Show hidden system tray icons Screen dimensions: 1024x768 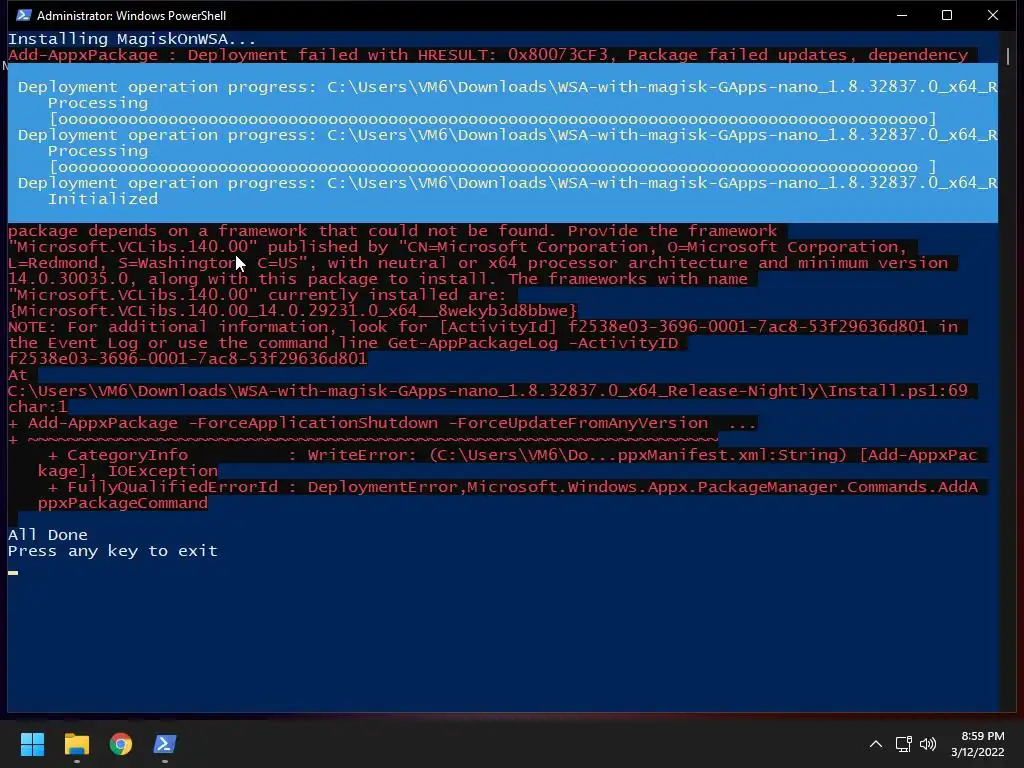[x=876, y=744]
